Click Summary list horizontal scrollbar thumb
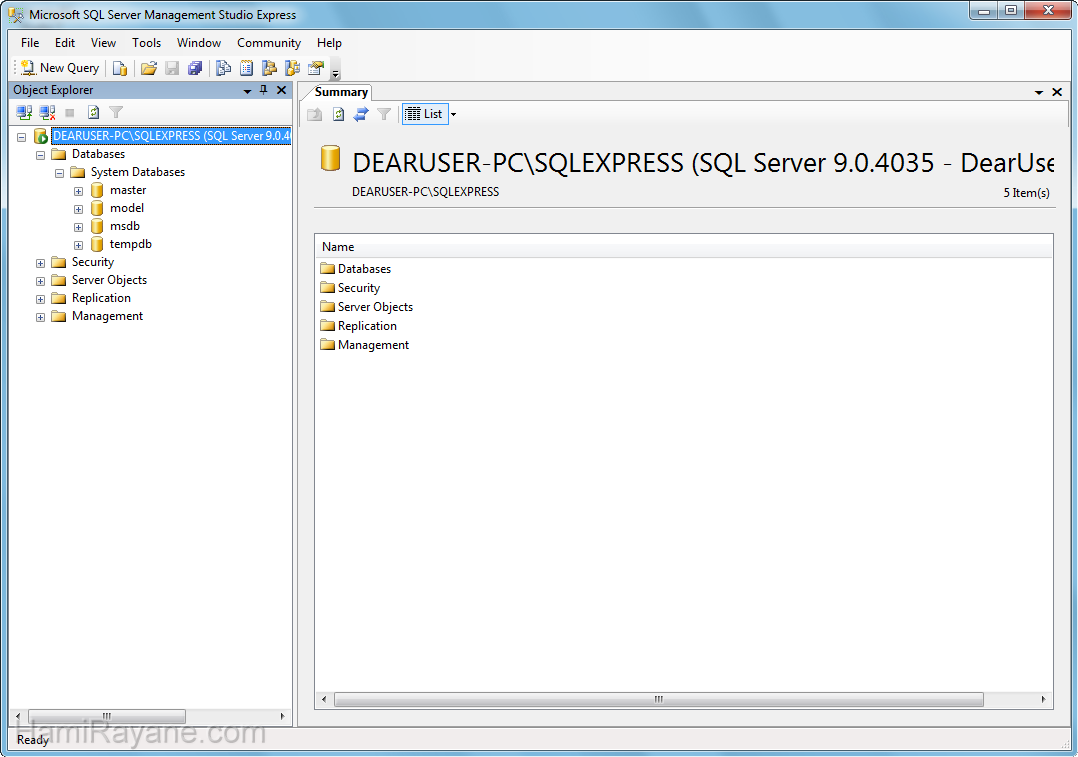 pos(659,699)
